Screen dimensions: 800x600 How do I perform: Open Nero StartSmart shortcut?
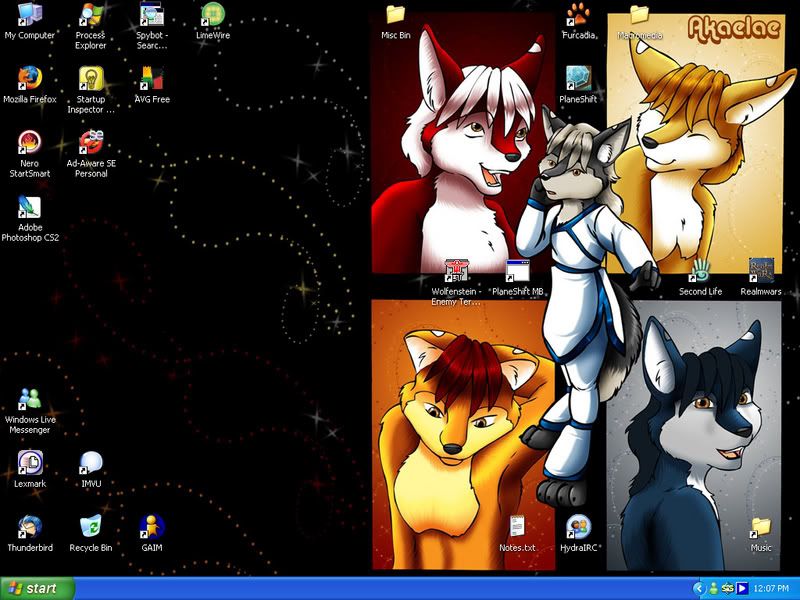30,155
